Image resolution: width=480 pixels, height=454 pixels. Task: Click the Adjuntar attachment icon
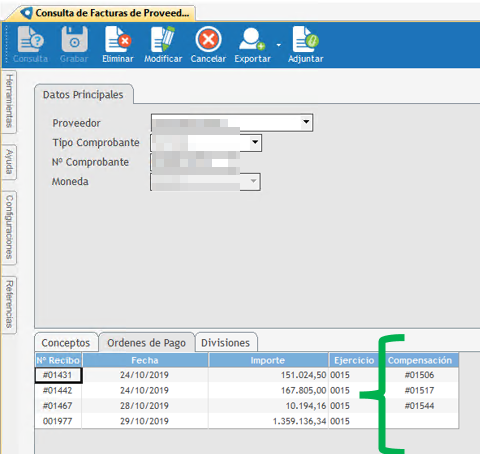pos(305,39)
